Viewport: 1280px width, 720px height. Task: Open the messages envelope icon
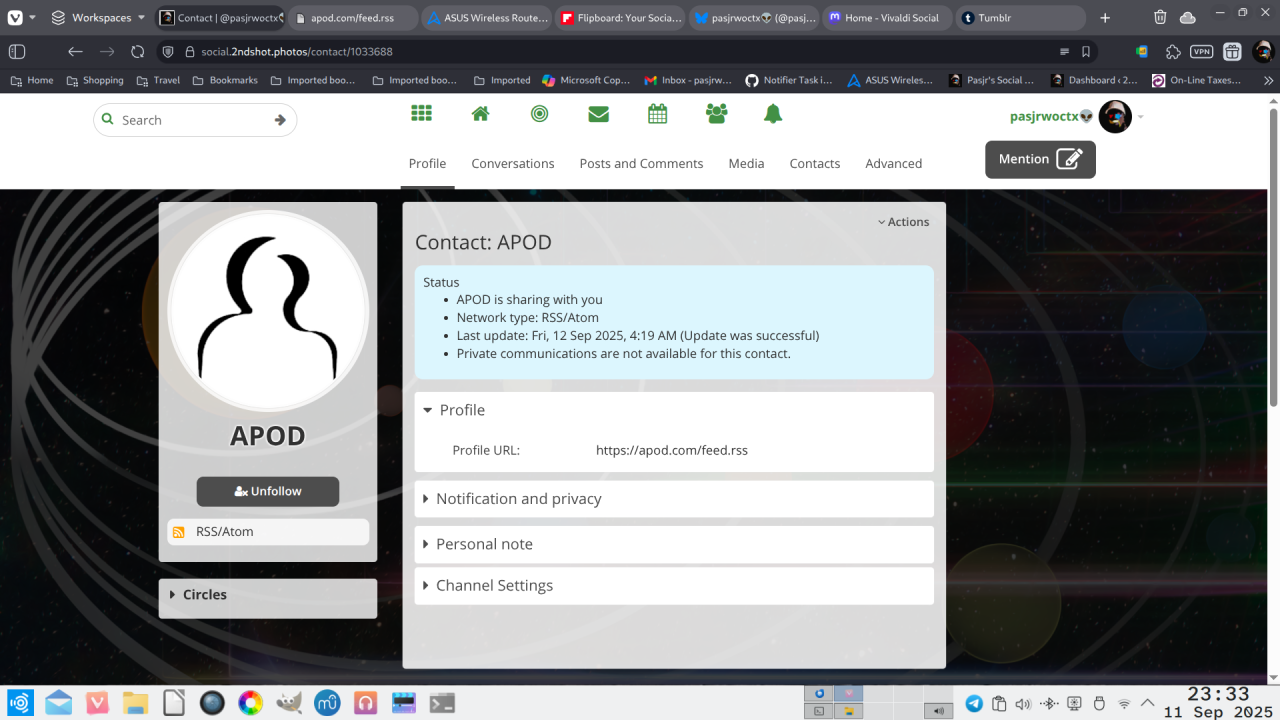point(598,114)
